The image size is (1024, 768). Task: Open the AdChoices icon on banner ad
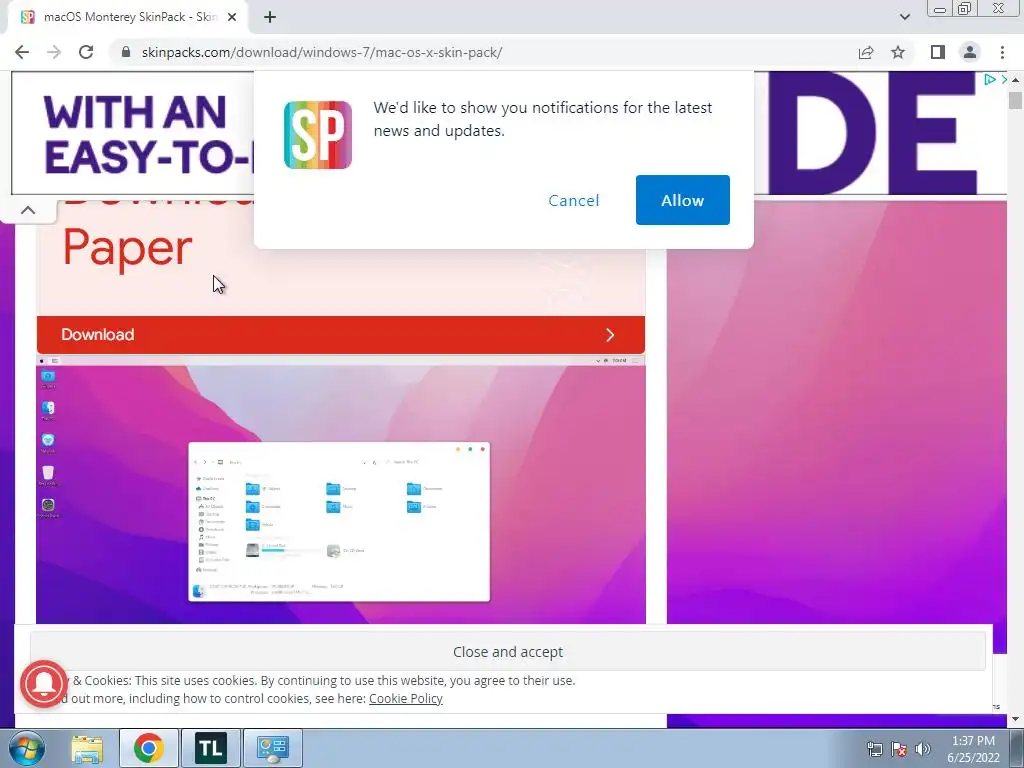point(990,80)
